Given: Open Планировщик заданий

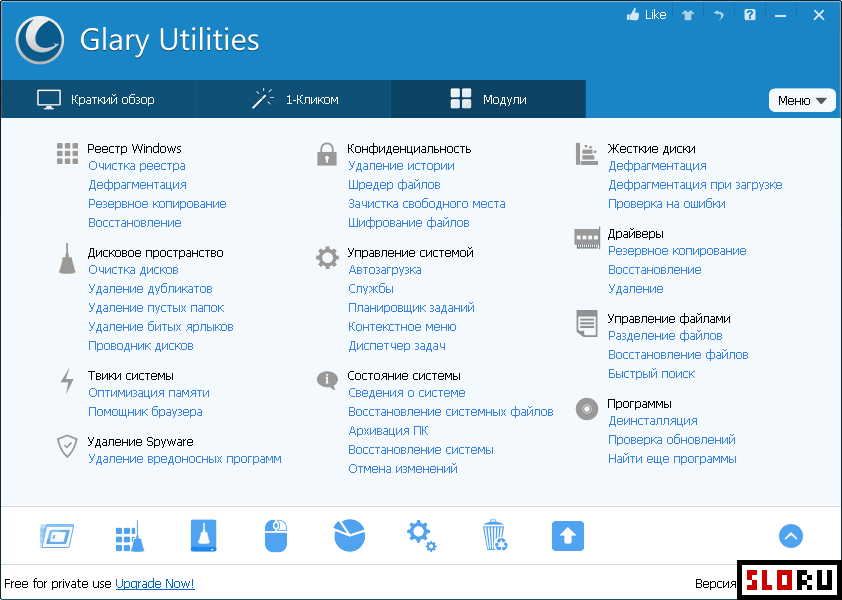Looking at the screenshot, I should (x=411, y=308).
